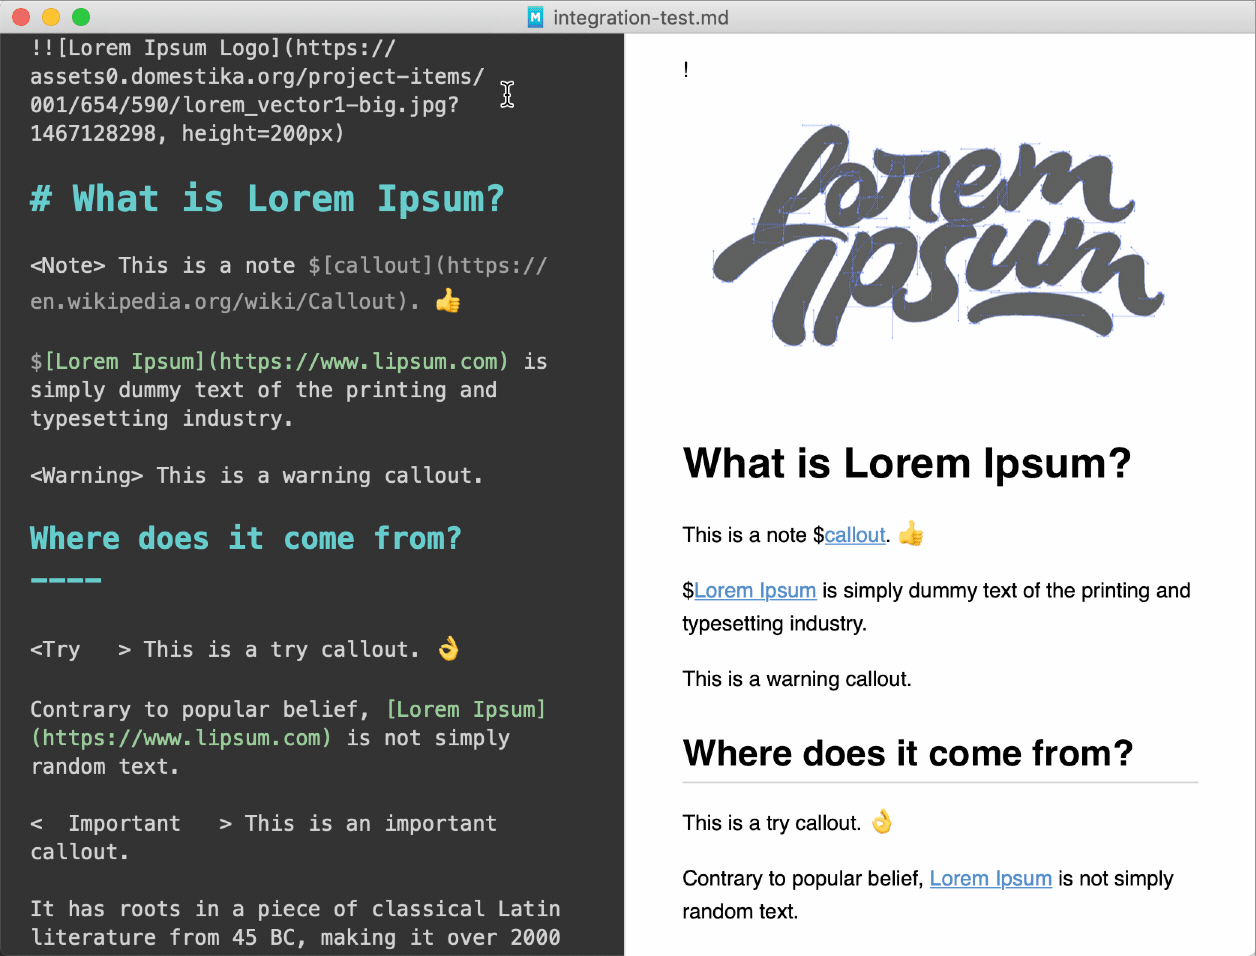
Task: Minimize the window with the yellow button
Action: [50, 17]
